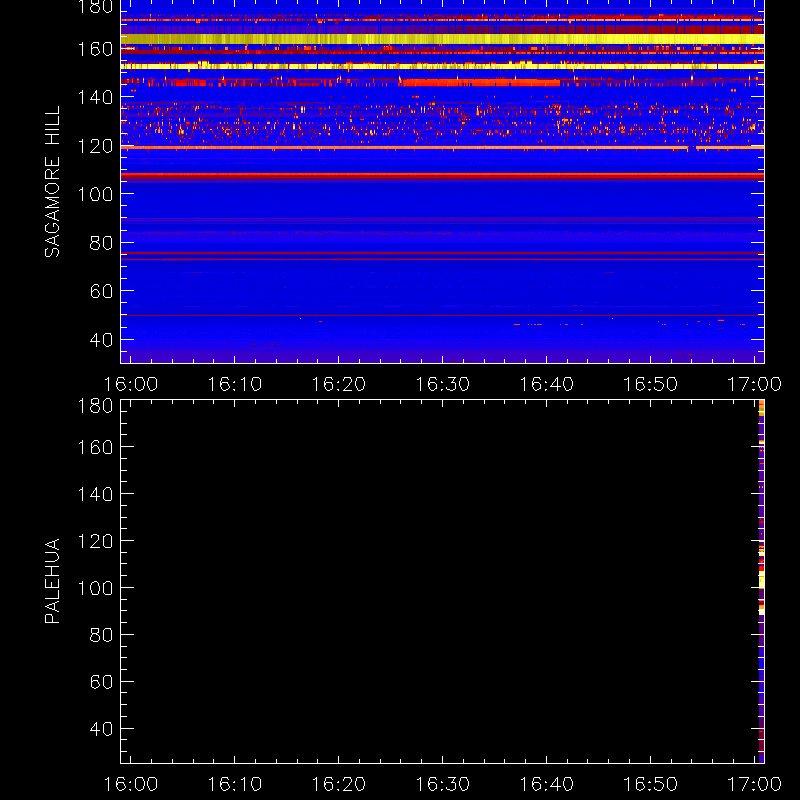Select the 40 tick label on Sagamore Hill axis
This screenshot has width=800, height=800.
(101, 339)
